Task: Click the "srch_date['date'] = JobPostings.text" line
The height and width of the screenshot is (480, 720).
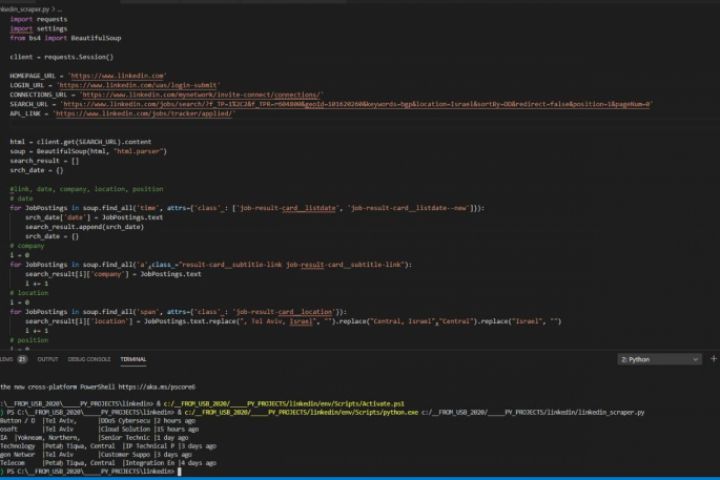Action: (x=94, y=217)
